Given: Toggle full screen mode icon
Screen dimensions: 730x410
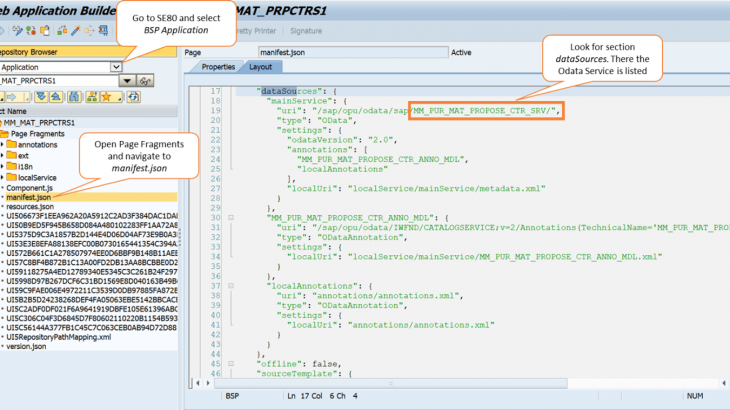Looking at the screenshot, I should pos(103,31).
